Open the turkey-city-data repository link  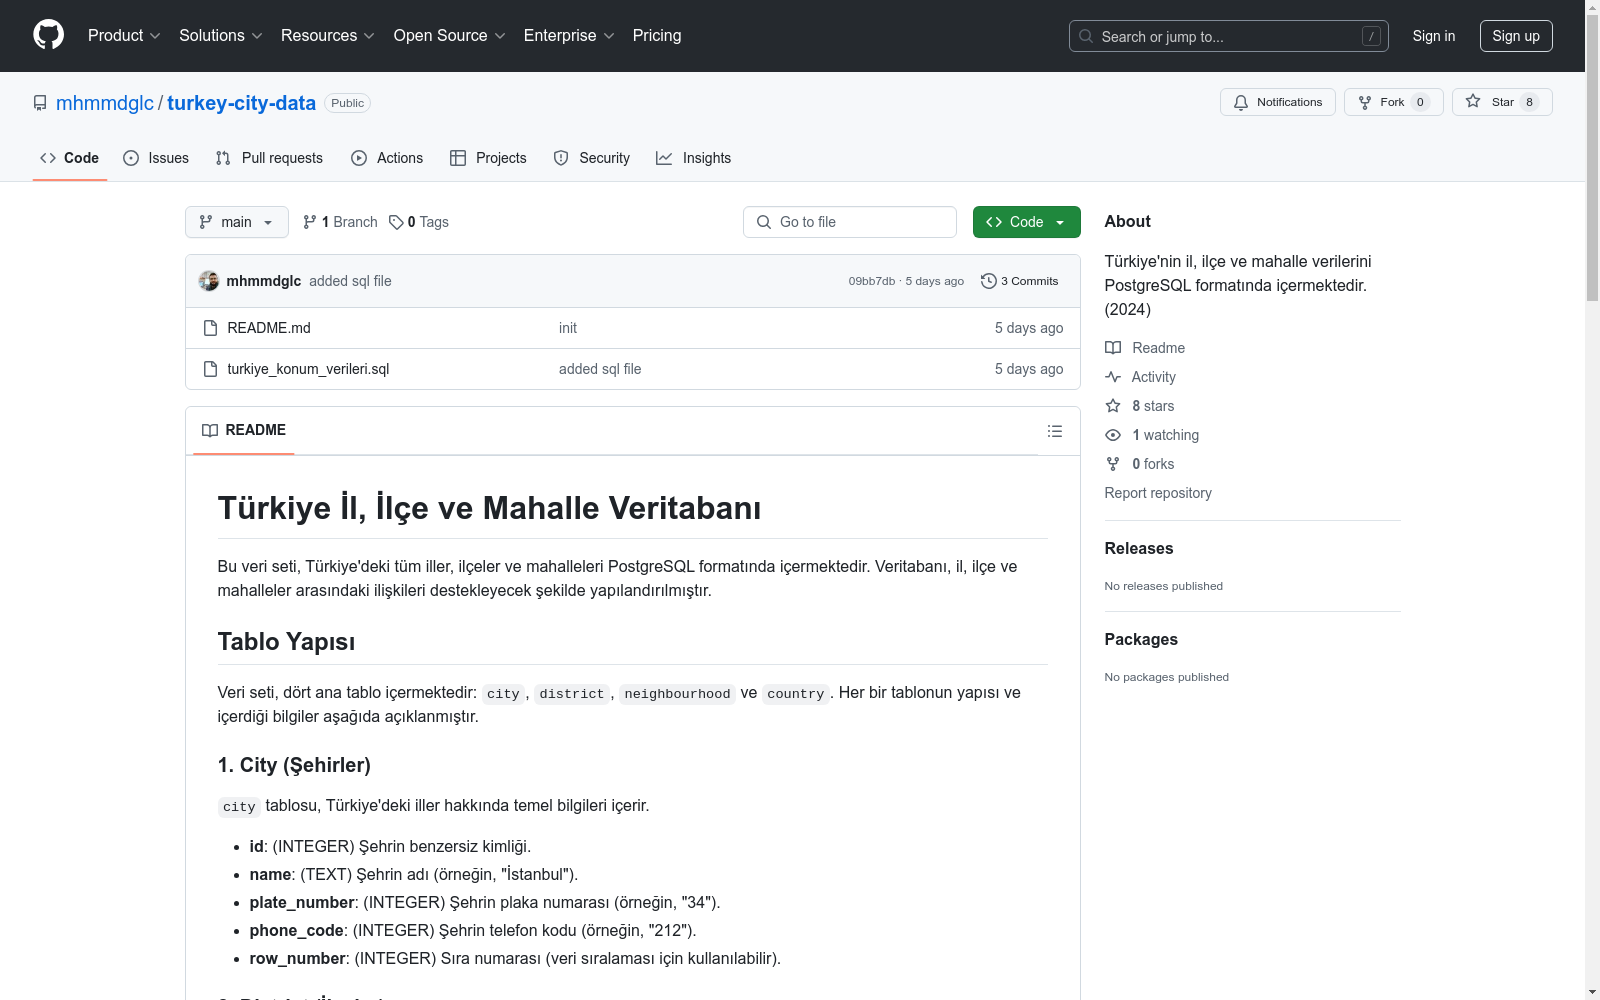tap(241, 103)
